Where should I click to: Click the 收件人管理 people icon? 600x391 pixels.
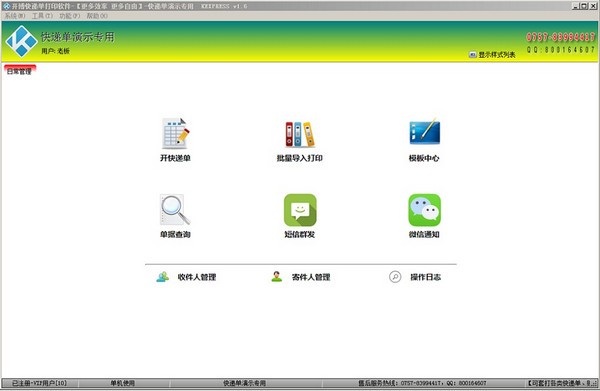click(x=163, y=277)
